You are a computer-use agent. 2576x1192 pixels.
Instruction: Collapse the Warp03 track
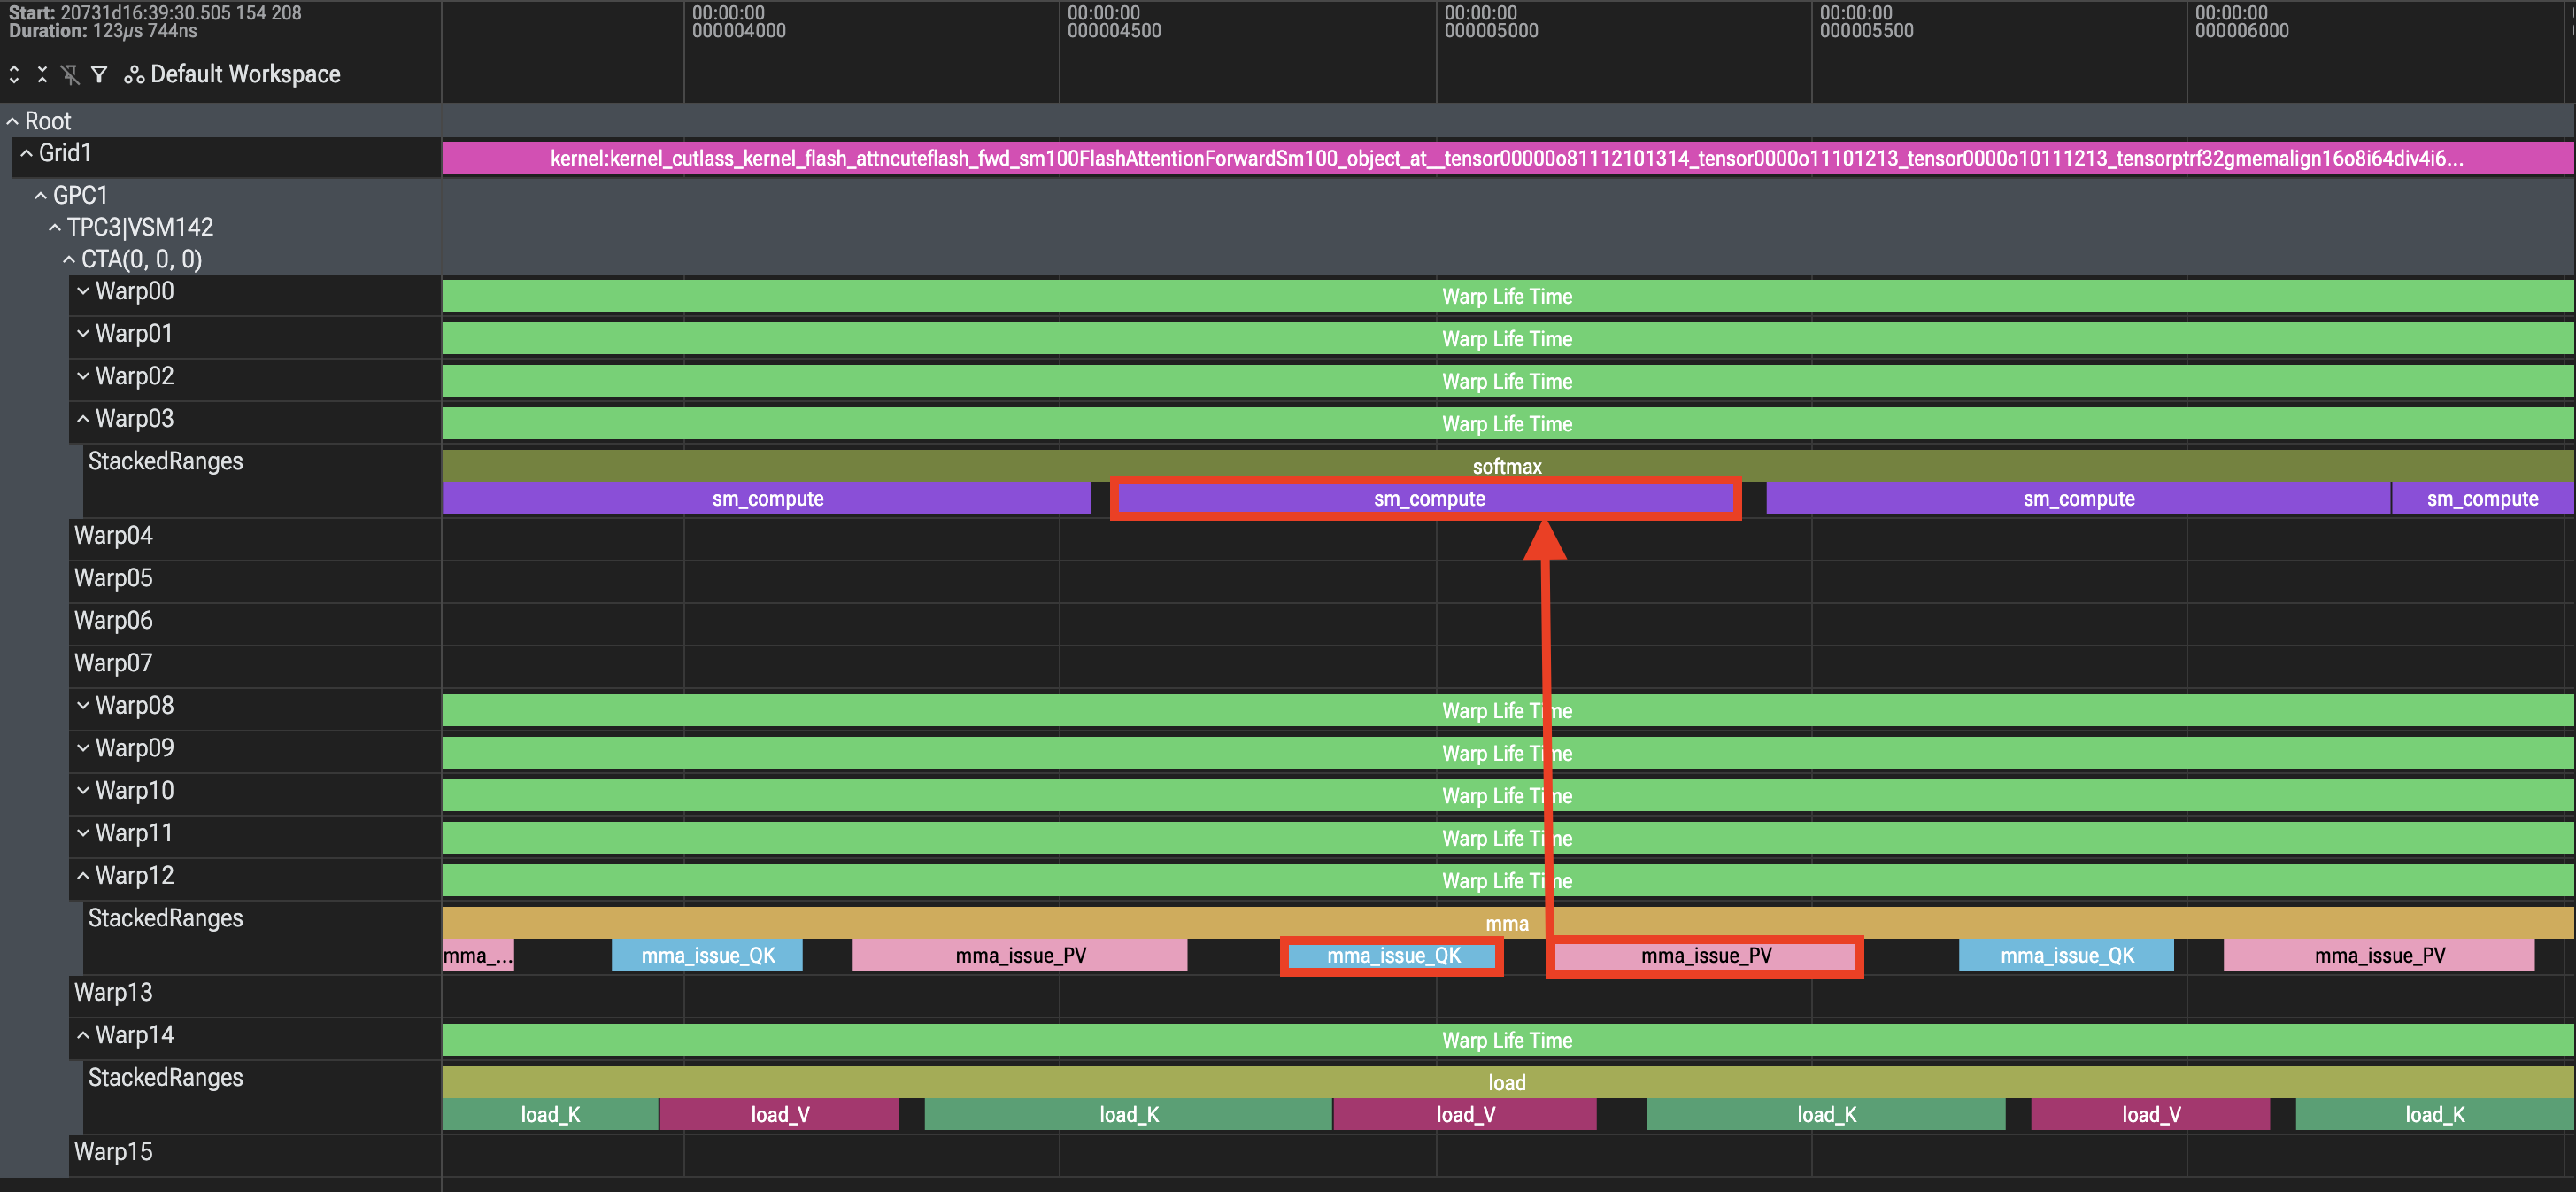(83, 418)
